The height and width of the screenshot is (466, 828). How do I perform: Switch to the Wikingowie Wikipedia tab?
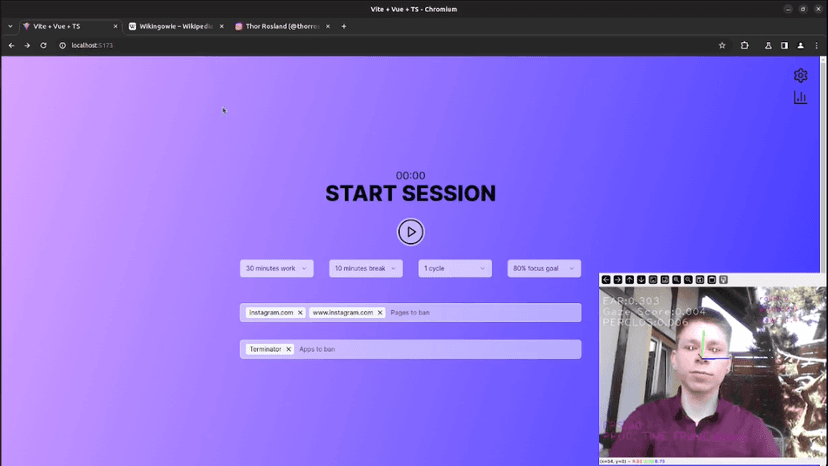point(172,26)
